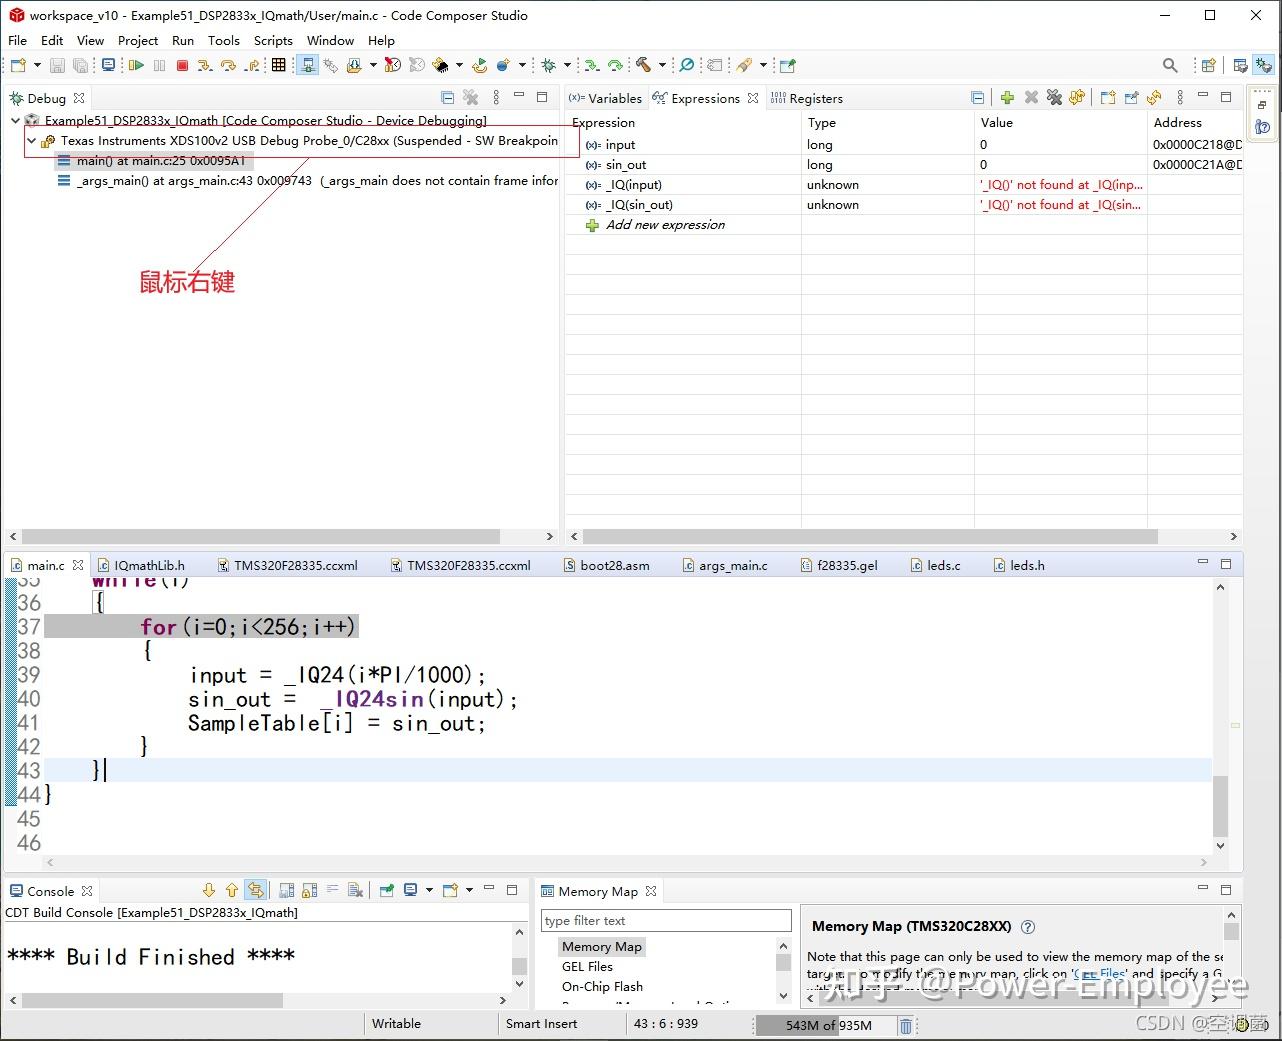1282x1041 pixels.
Task: Run garbage collector trash icon
Action: pyautogui.click(x=905, y=1025)
